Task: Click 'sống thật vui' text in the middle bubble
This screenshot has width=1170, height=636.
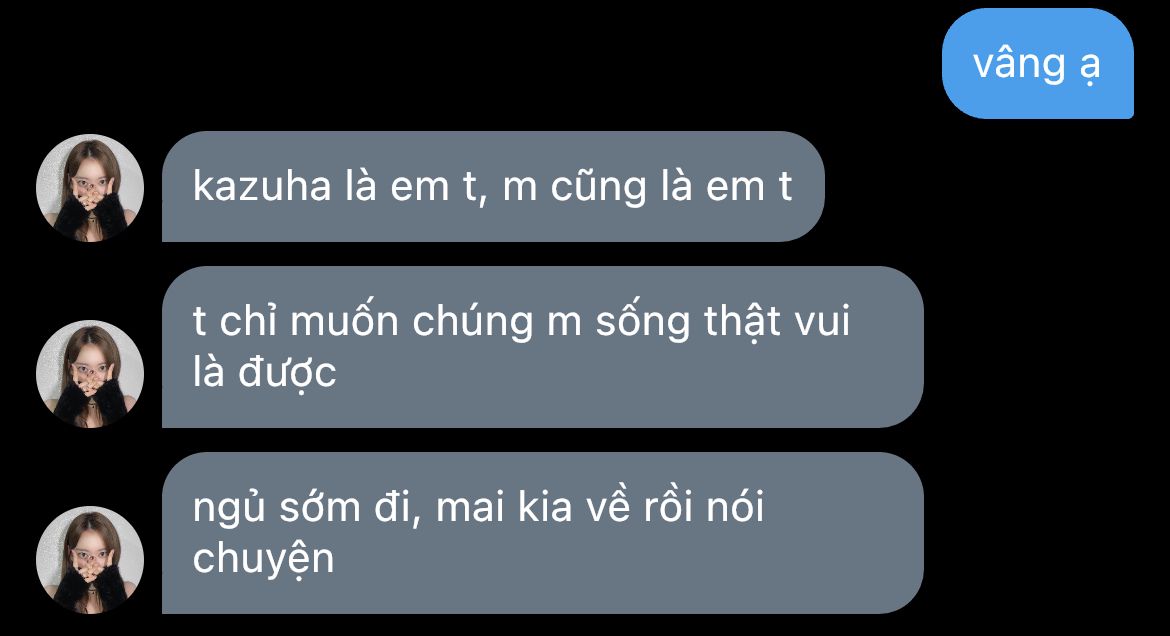Action: tap(722, 322)
